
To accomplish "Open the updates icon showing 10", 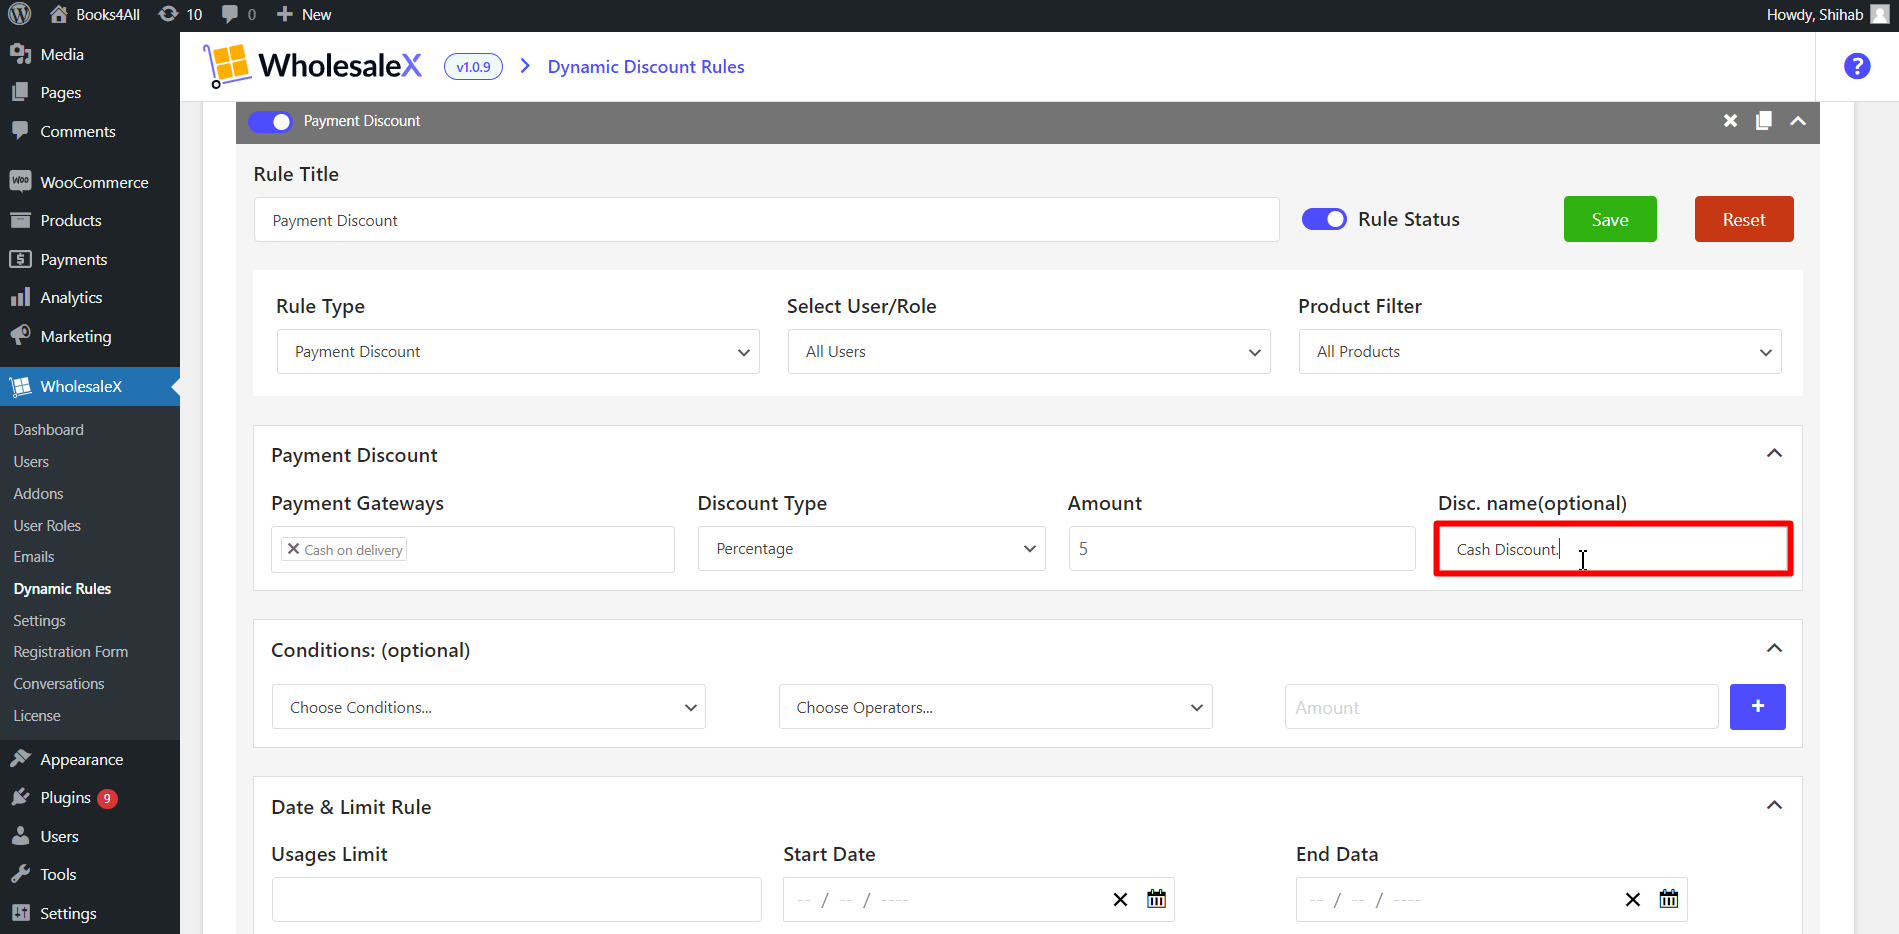I will [x=181, y=14].
